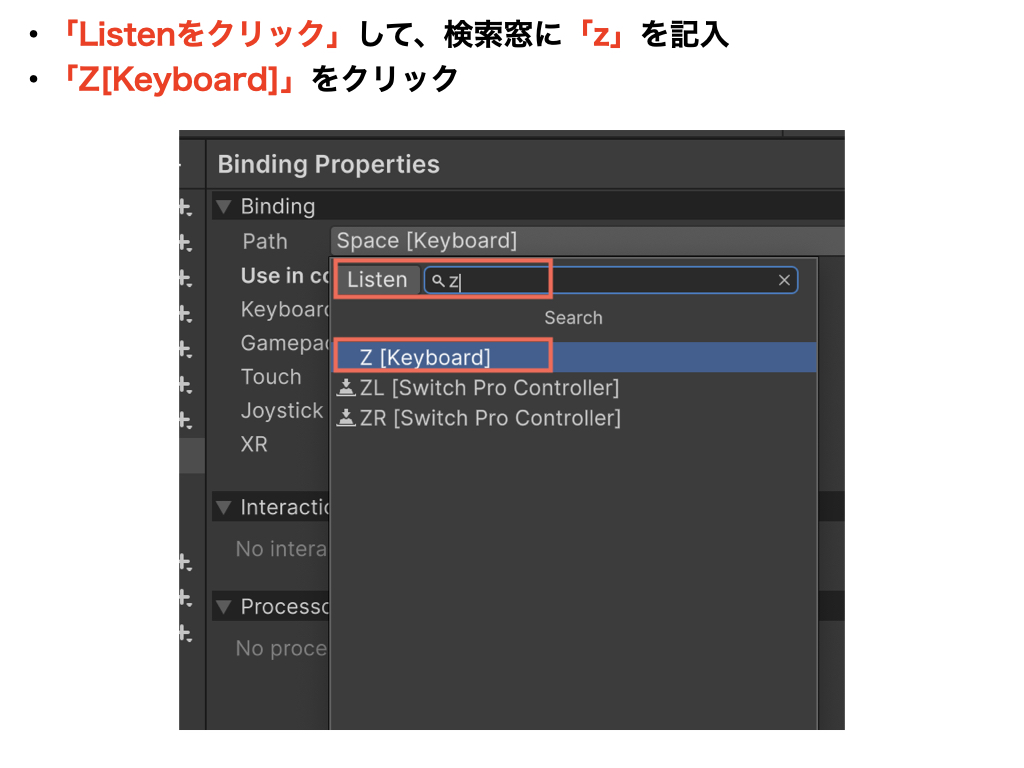Viewport: 1024px width, 768px height.
Task: Click the Listen button
Action: pyautogui.click(x=377, y=280)
